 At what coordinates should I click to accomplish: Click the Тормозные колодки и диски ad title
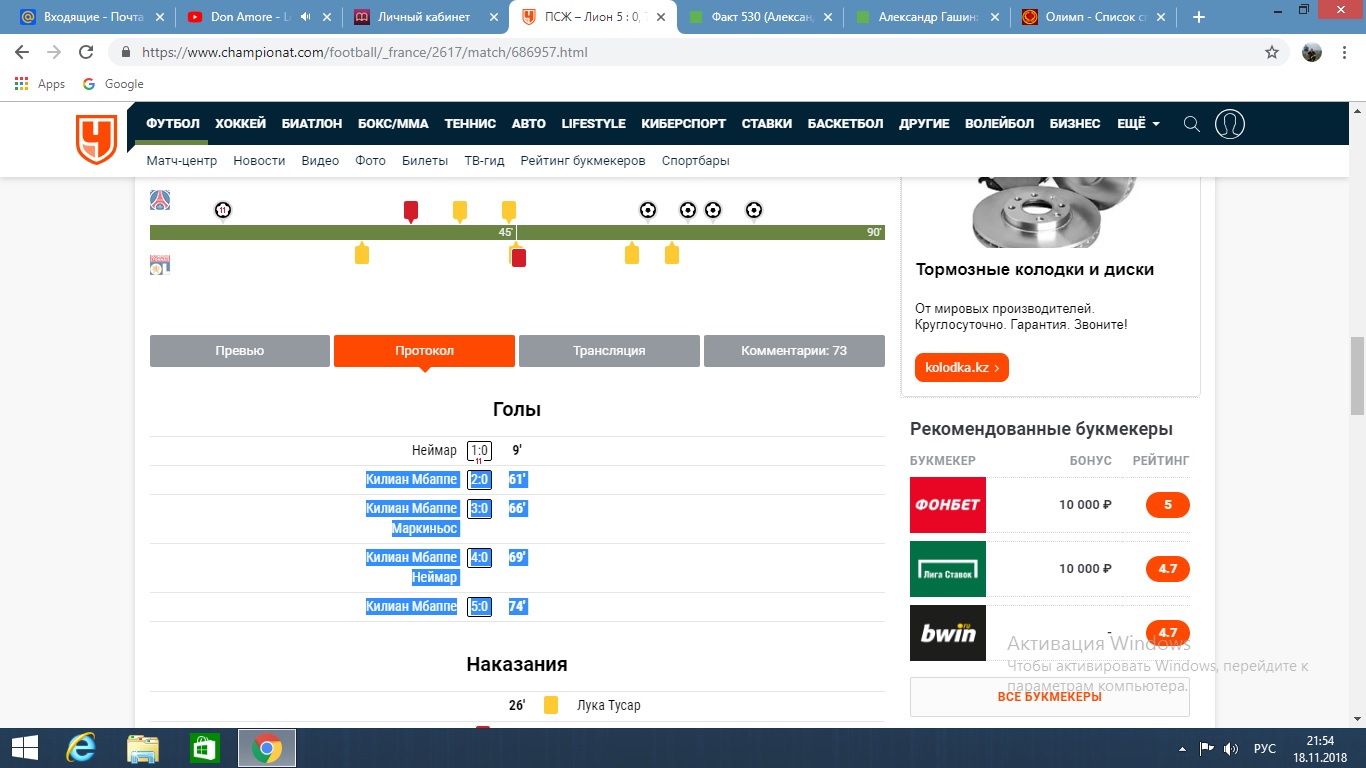click(x=1035, y=269)
